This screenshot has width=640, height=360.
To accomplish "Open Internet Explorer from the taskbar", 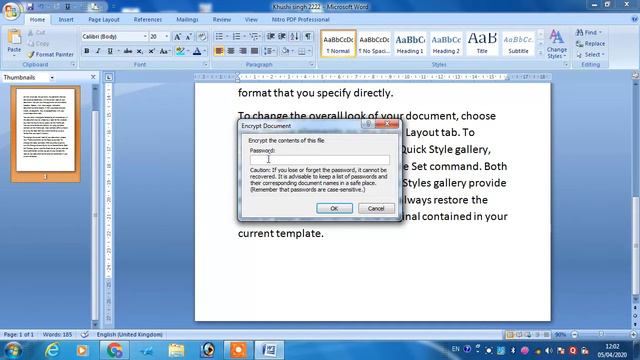I will [53, 350].
